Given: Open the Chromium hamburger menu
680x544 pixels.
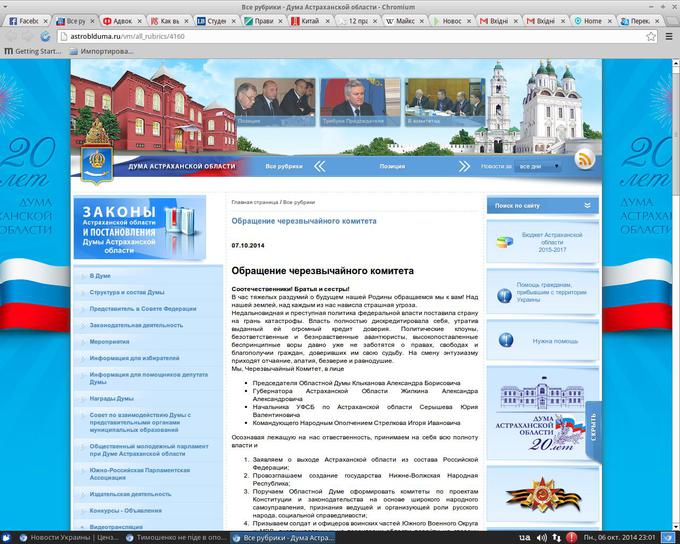Looking at the screenshot, I should 668,36.
